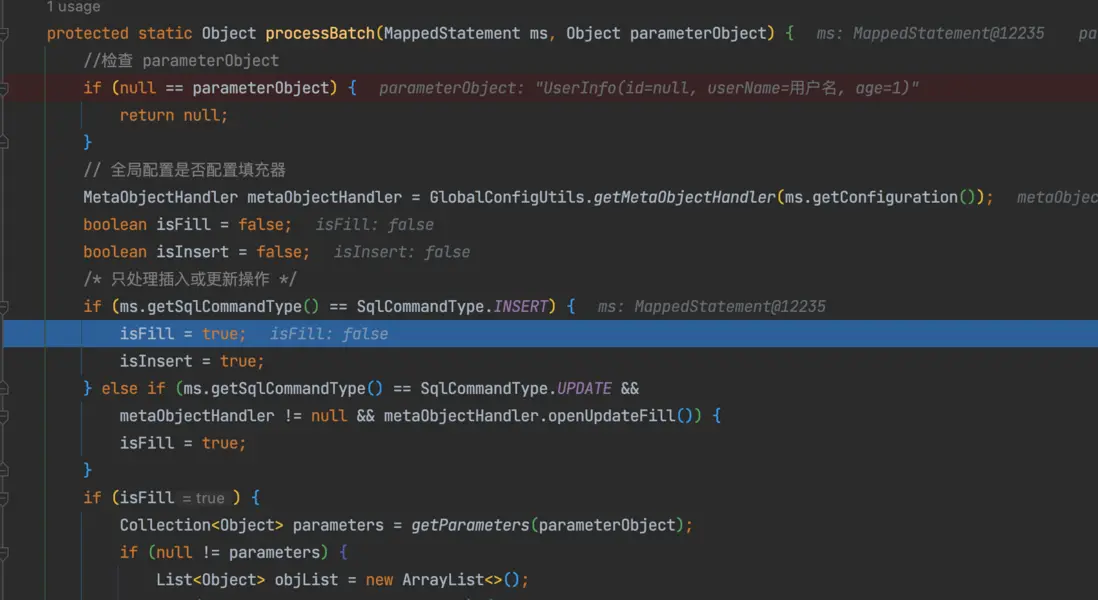Image resolution: width=1098 pixels, height=600 pixels.
Task: Click the comment '// 全局配置是否配置填充器'
Action: pyautogui.click(x=184, y=170)
